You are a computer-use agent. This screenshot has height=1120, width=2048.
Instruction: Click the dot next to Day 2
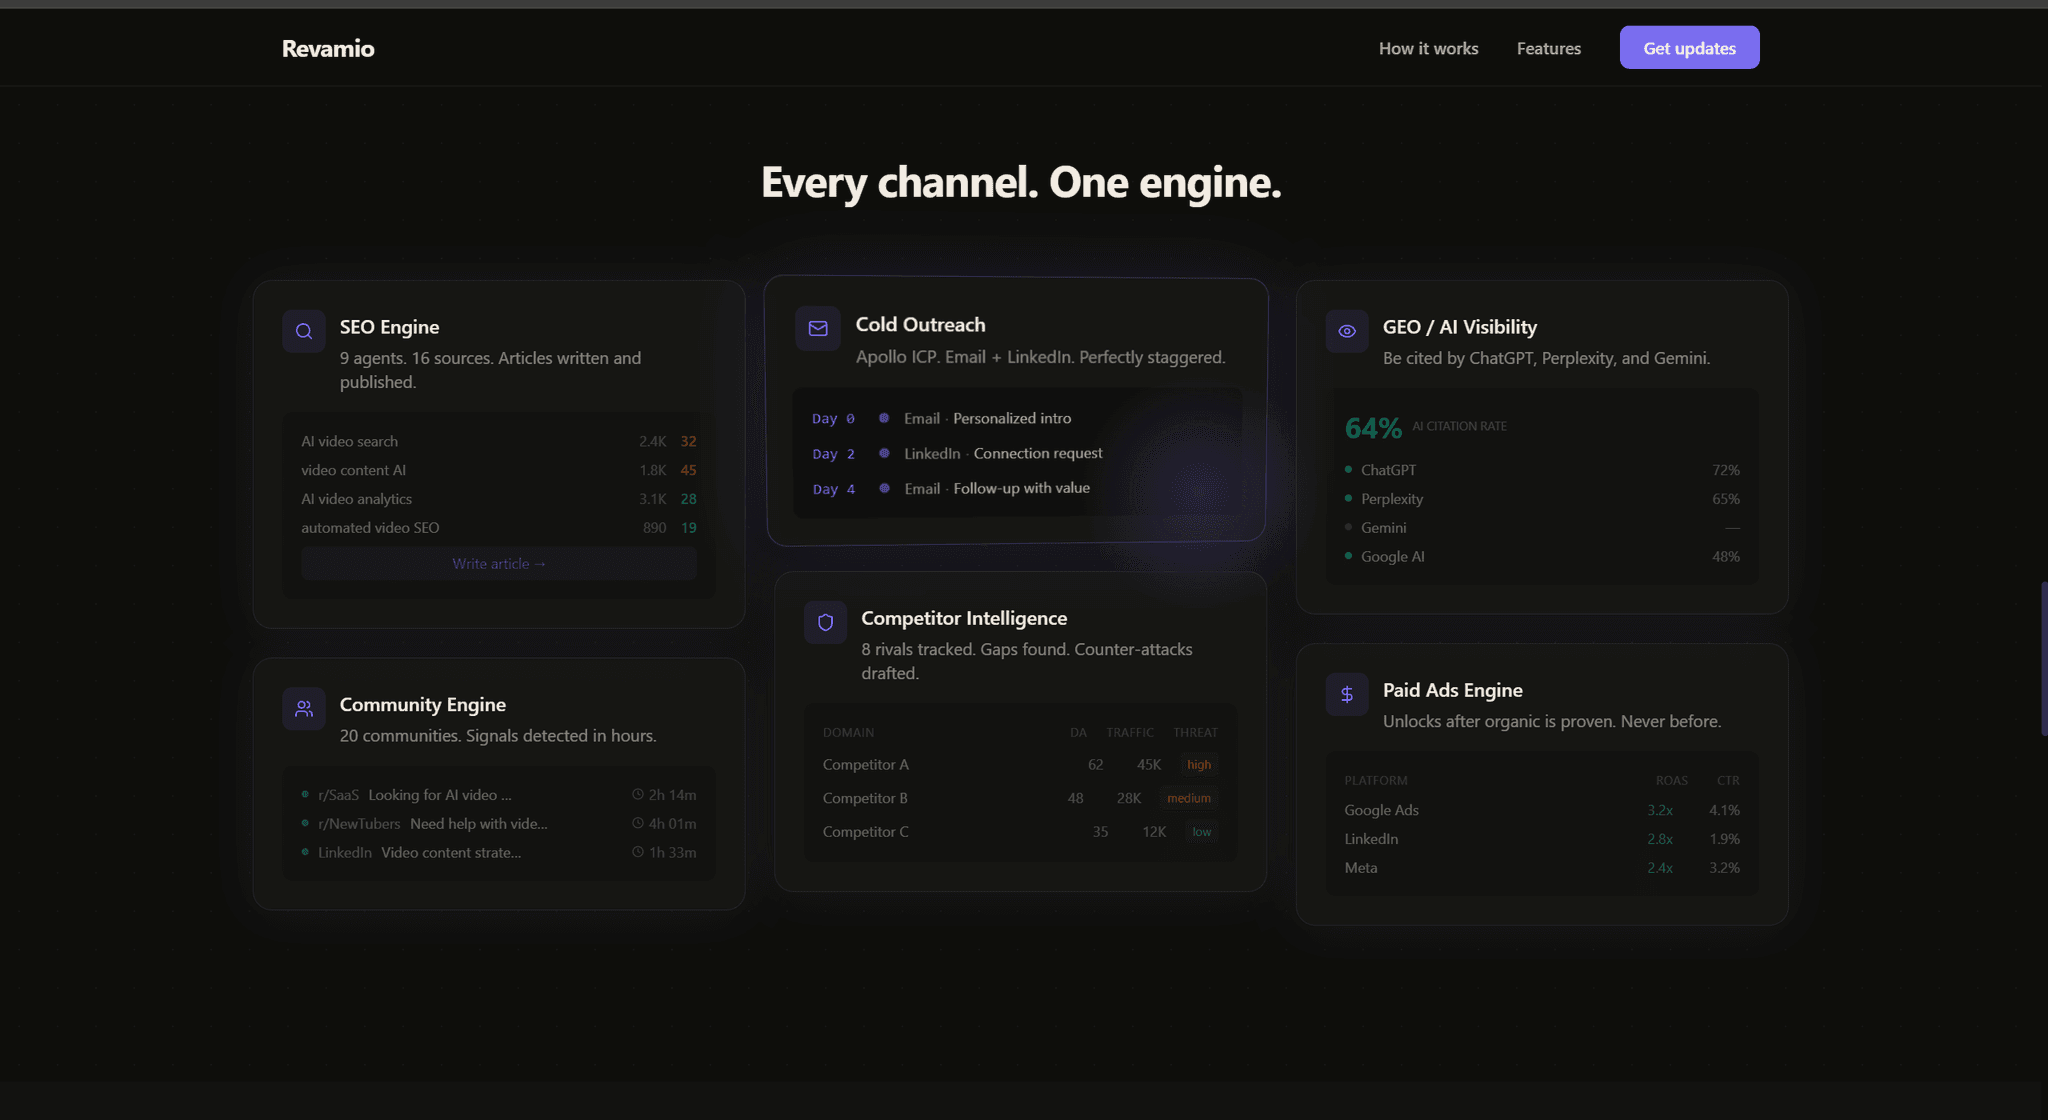click(x=884, y=453)
